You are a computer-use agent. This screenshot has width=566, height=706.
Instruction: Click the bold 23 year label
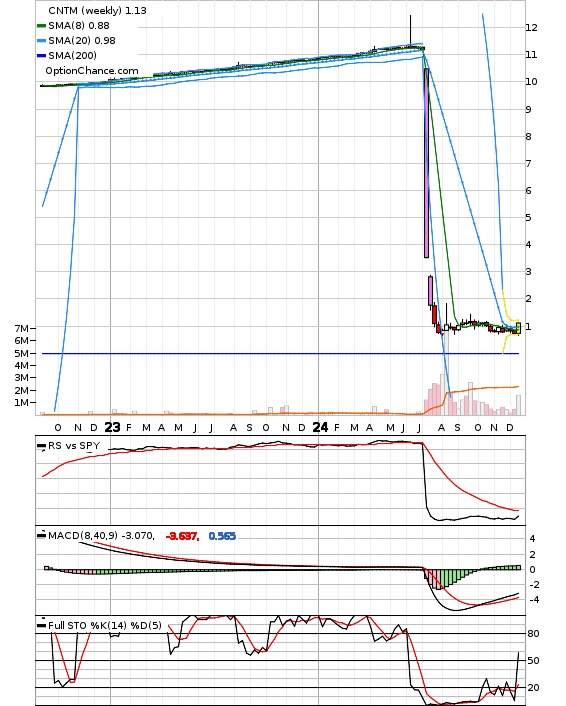click(x=112, y=427)
